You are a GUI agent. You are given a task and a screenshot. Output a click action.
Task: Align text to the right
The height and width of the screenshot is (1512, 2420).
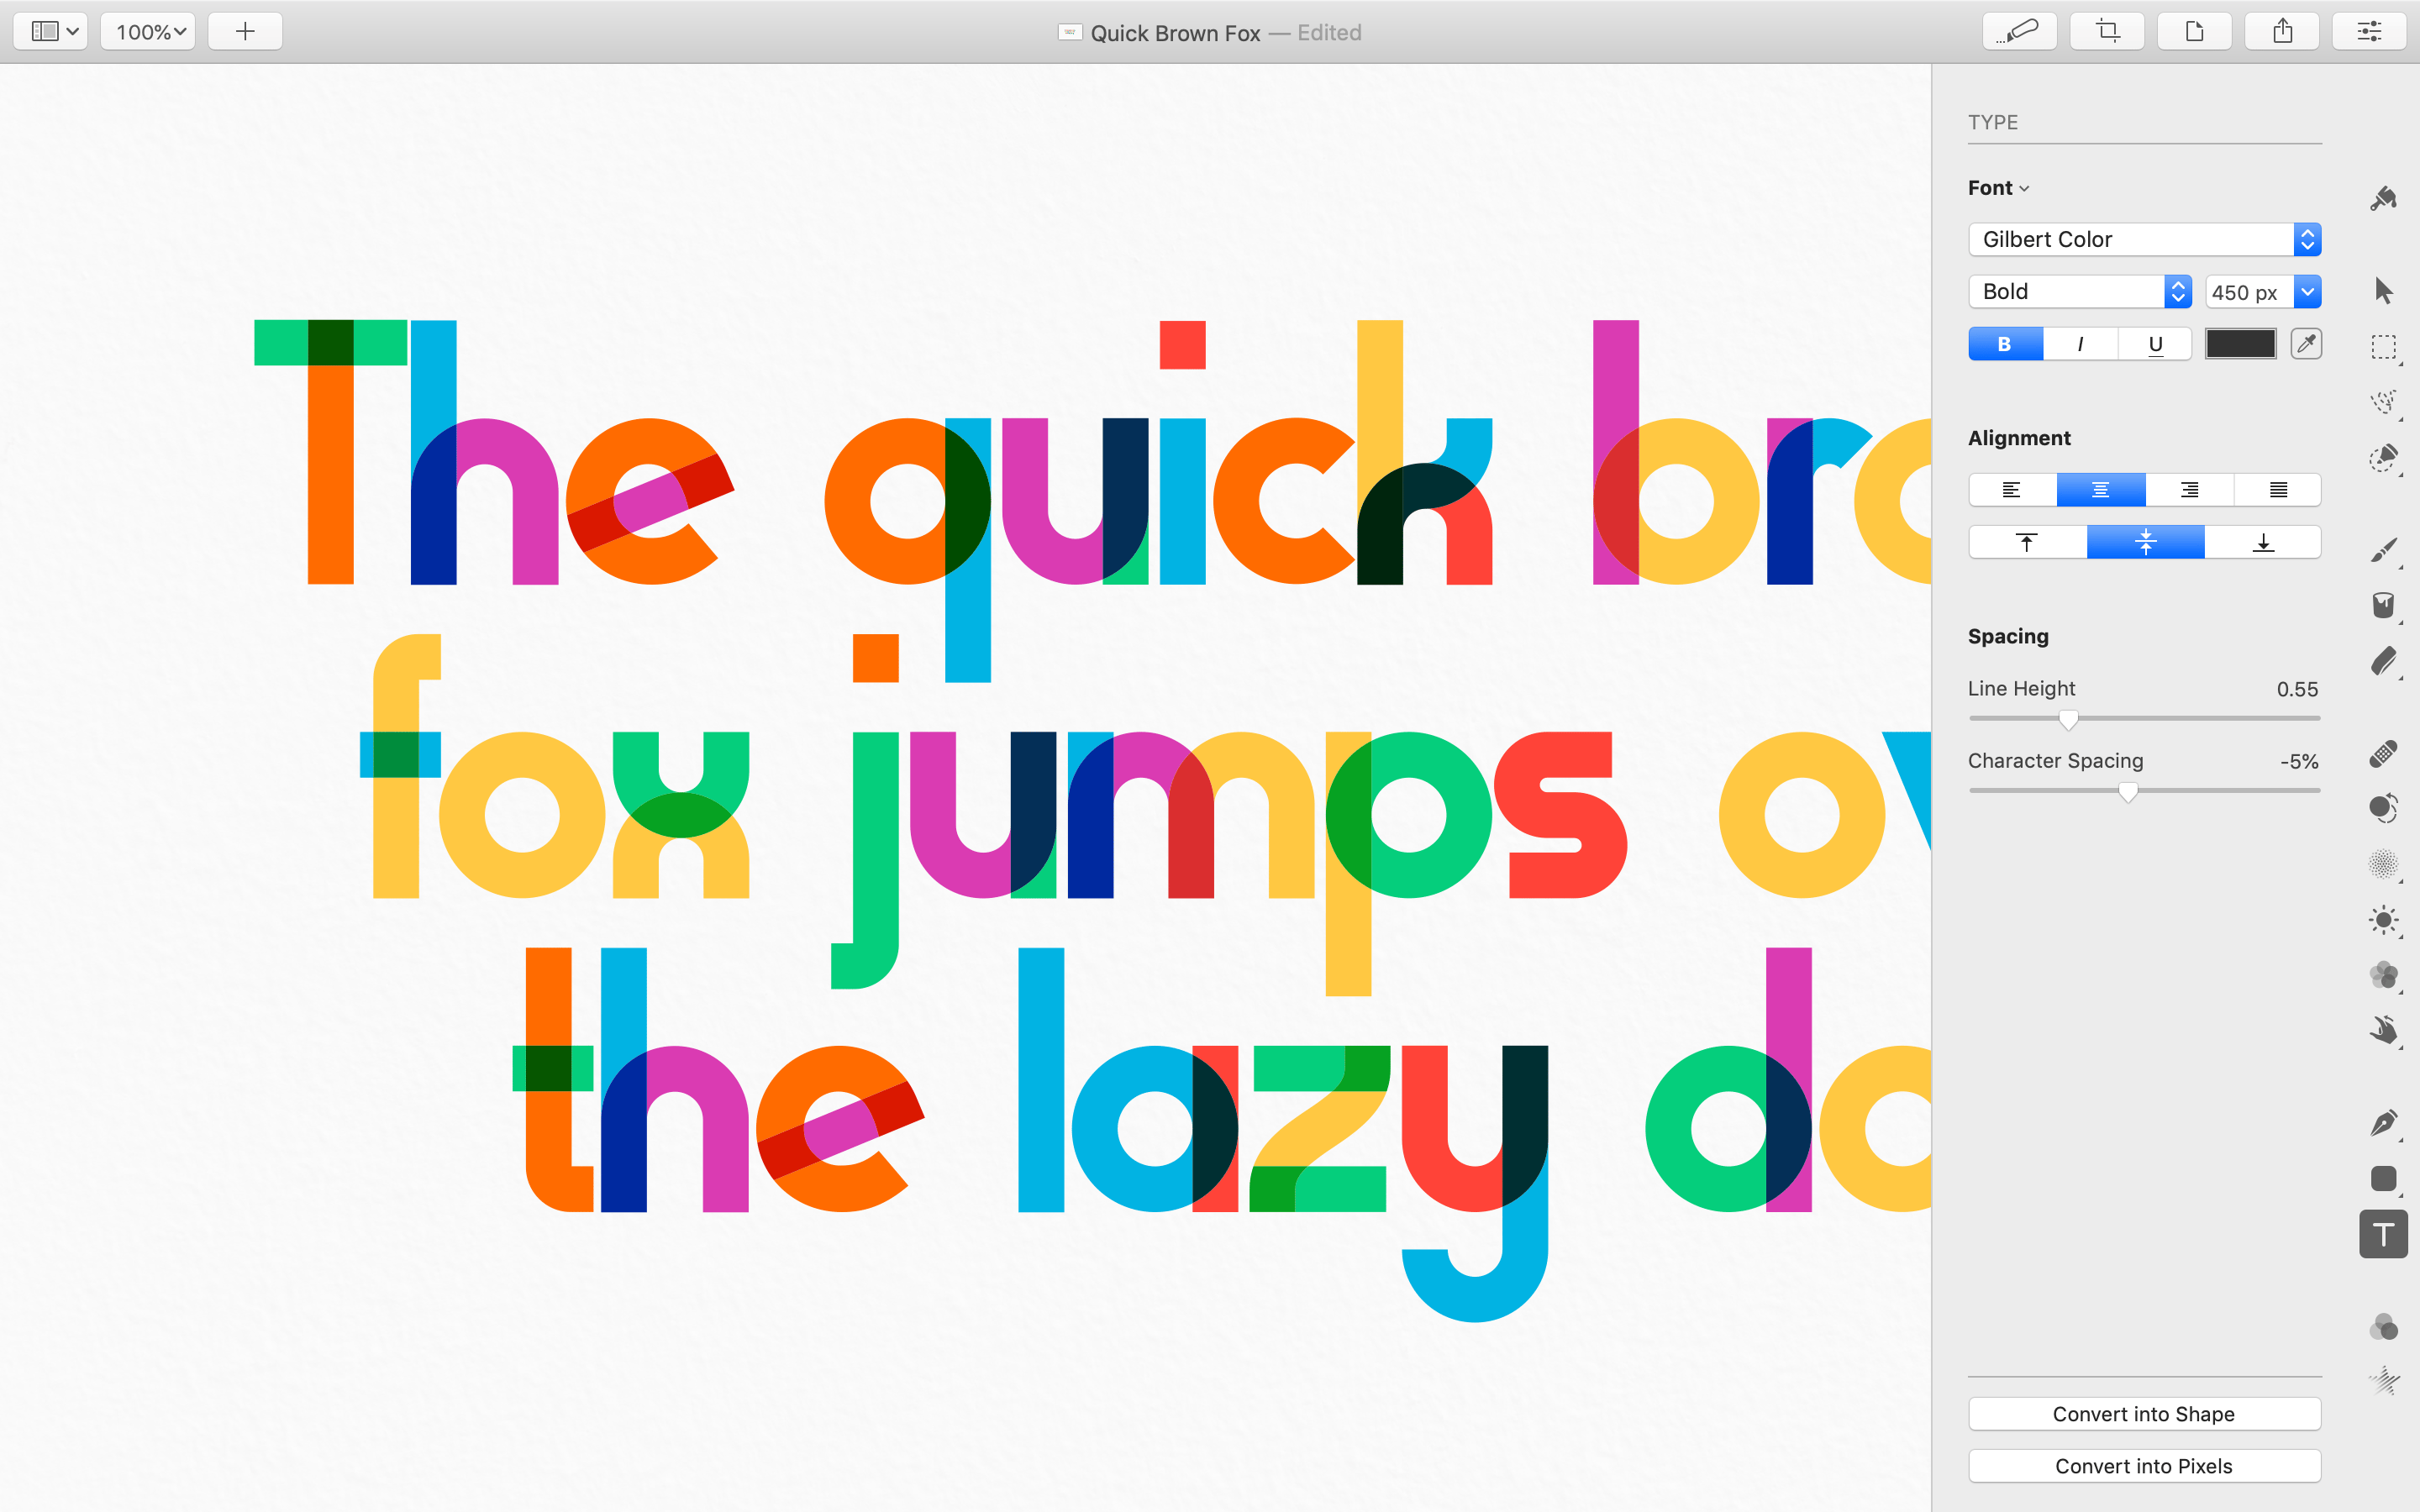(x=2189, y=490)
